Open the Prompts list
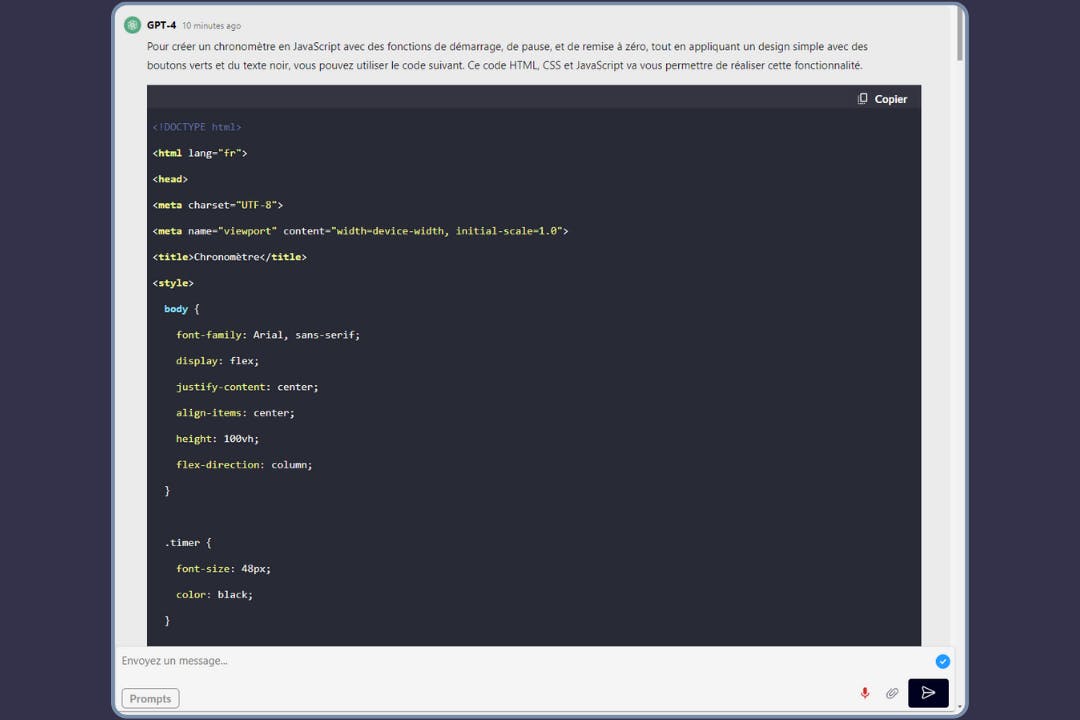The width and height of the screenshot is (1080, 720). (x=150, y=698)
